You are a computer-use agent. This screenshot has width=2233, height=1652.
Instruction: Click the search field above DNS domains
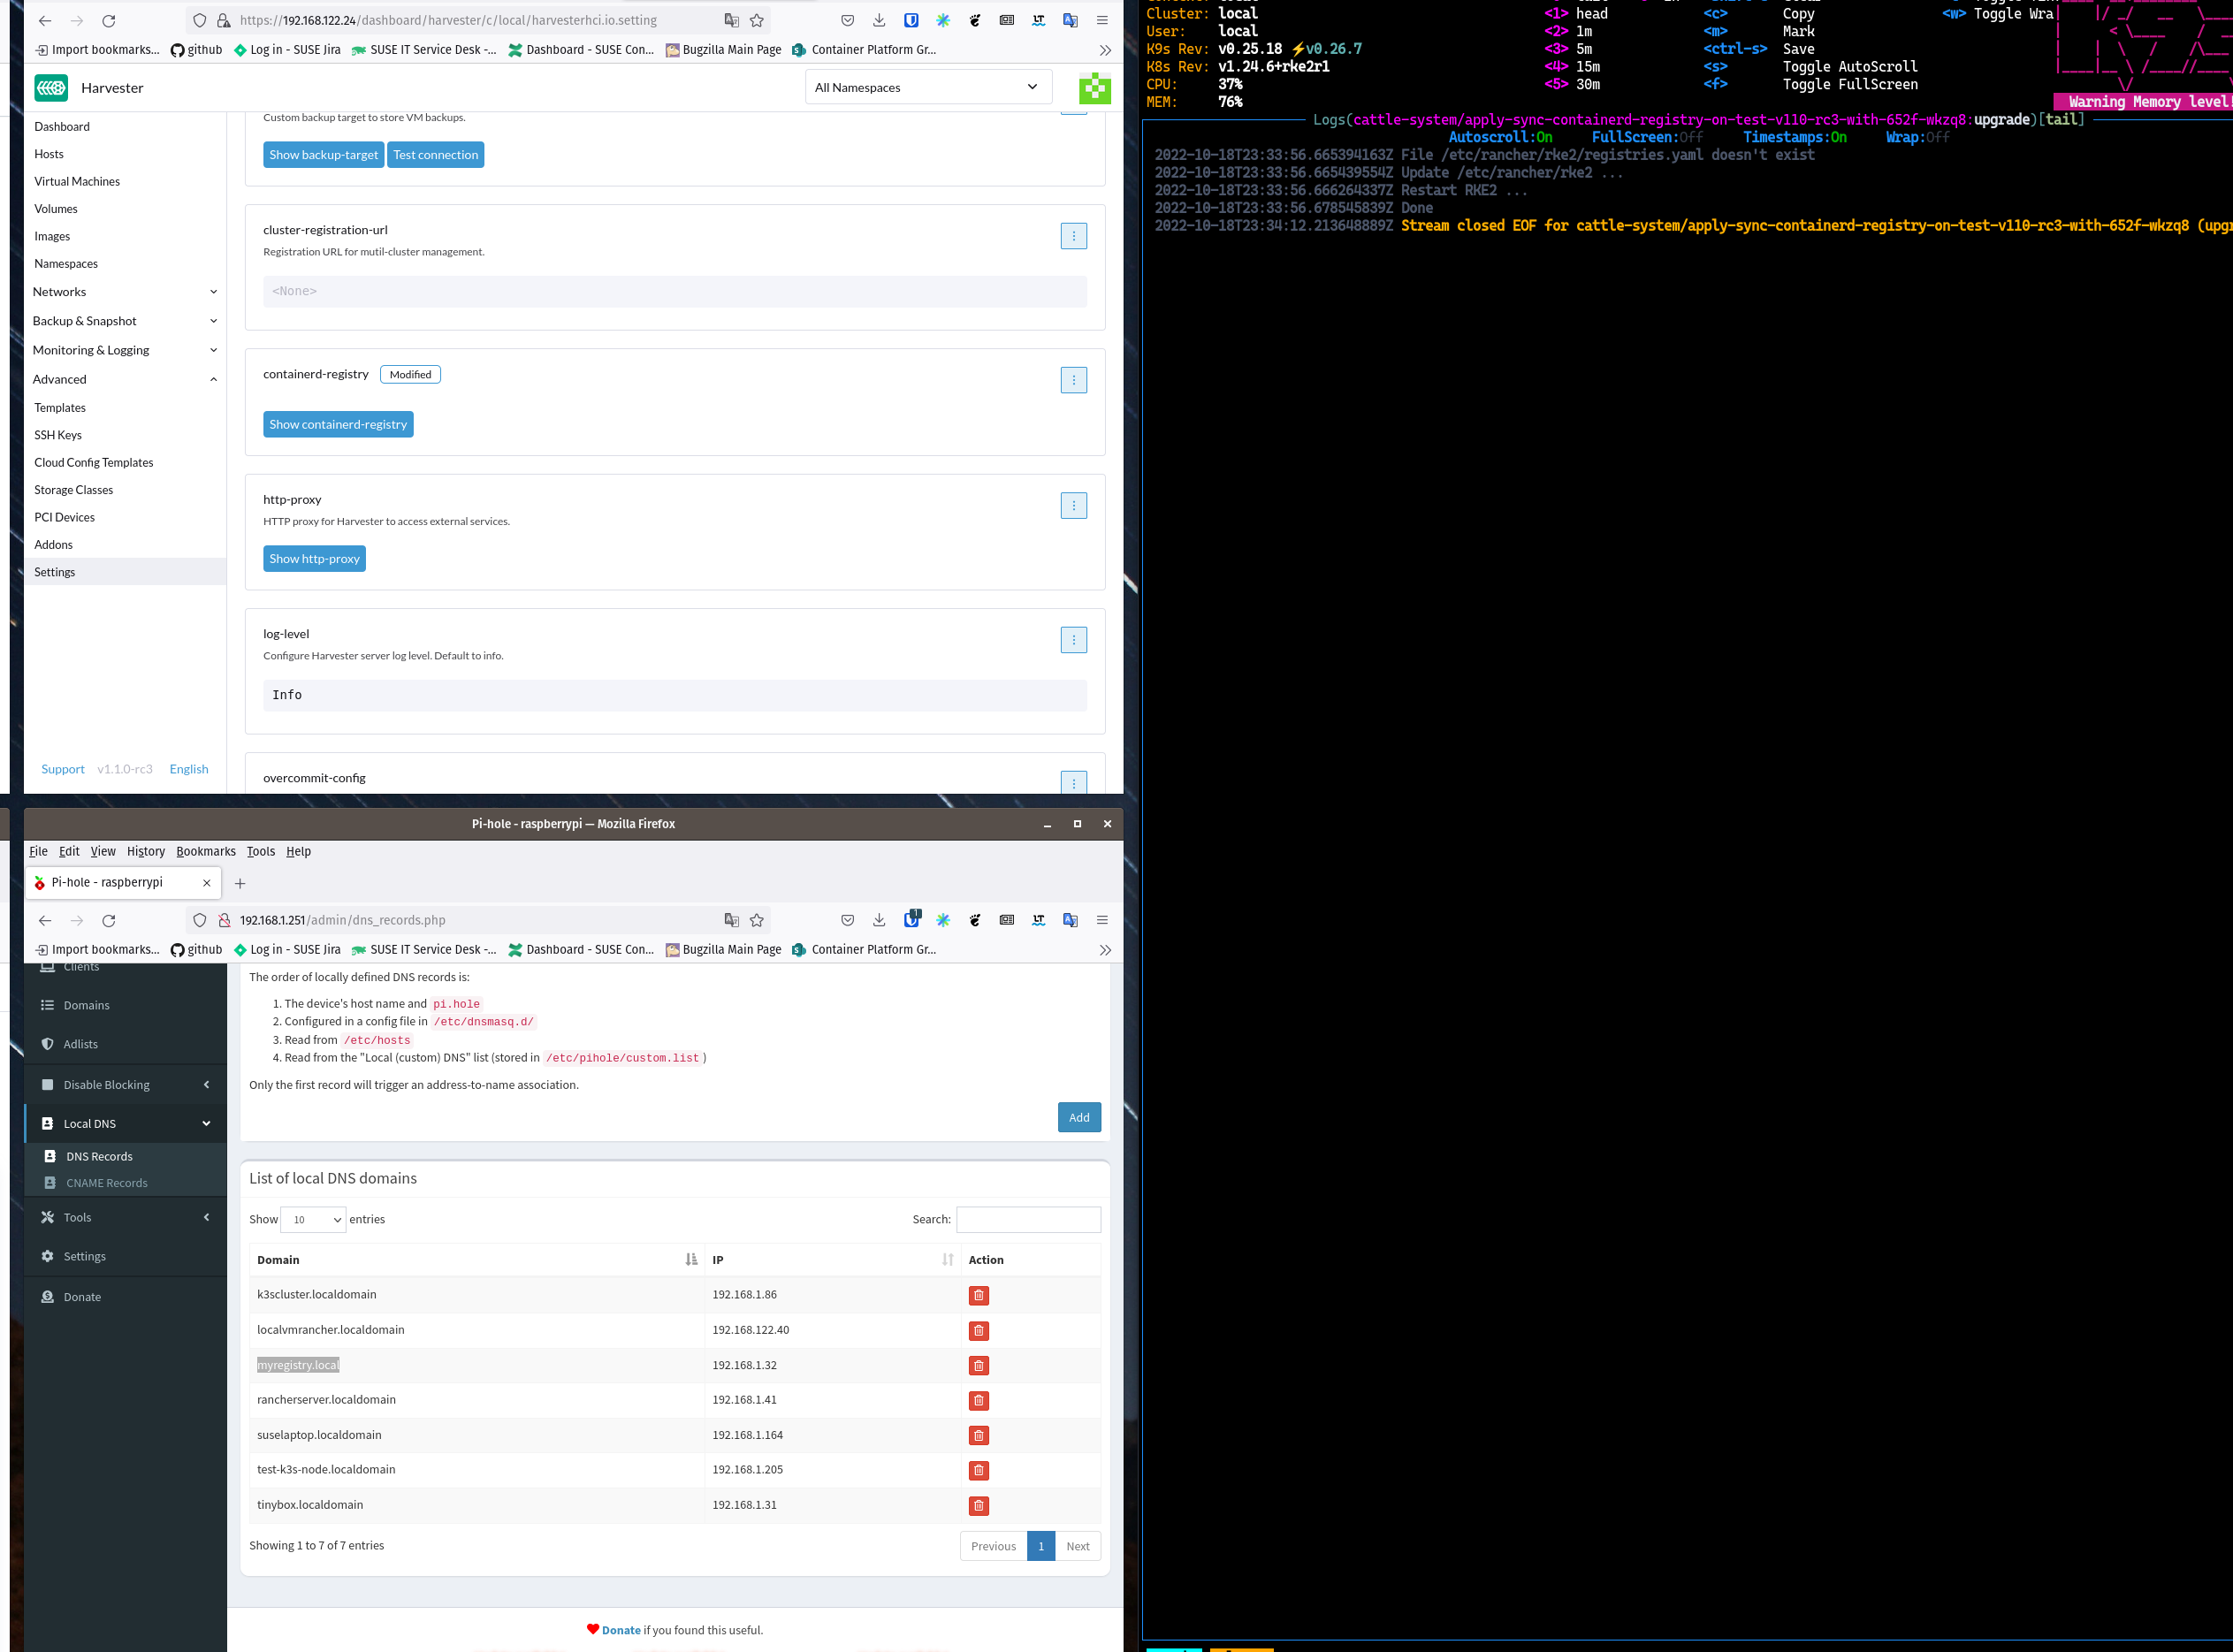click(1028, 1219)
